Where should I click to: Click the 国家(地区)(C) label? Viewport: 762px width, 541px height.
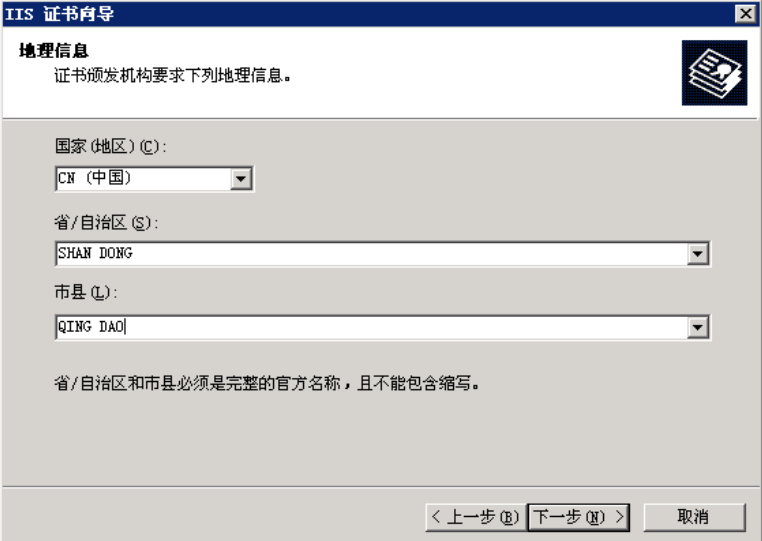(x=110, y=146)
